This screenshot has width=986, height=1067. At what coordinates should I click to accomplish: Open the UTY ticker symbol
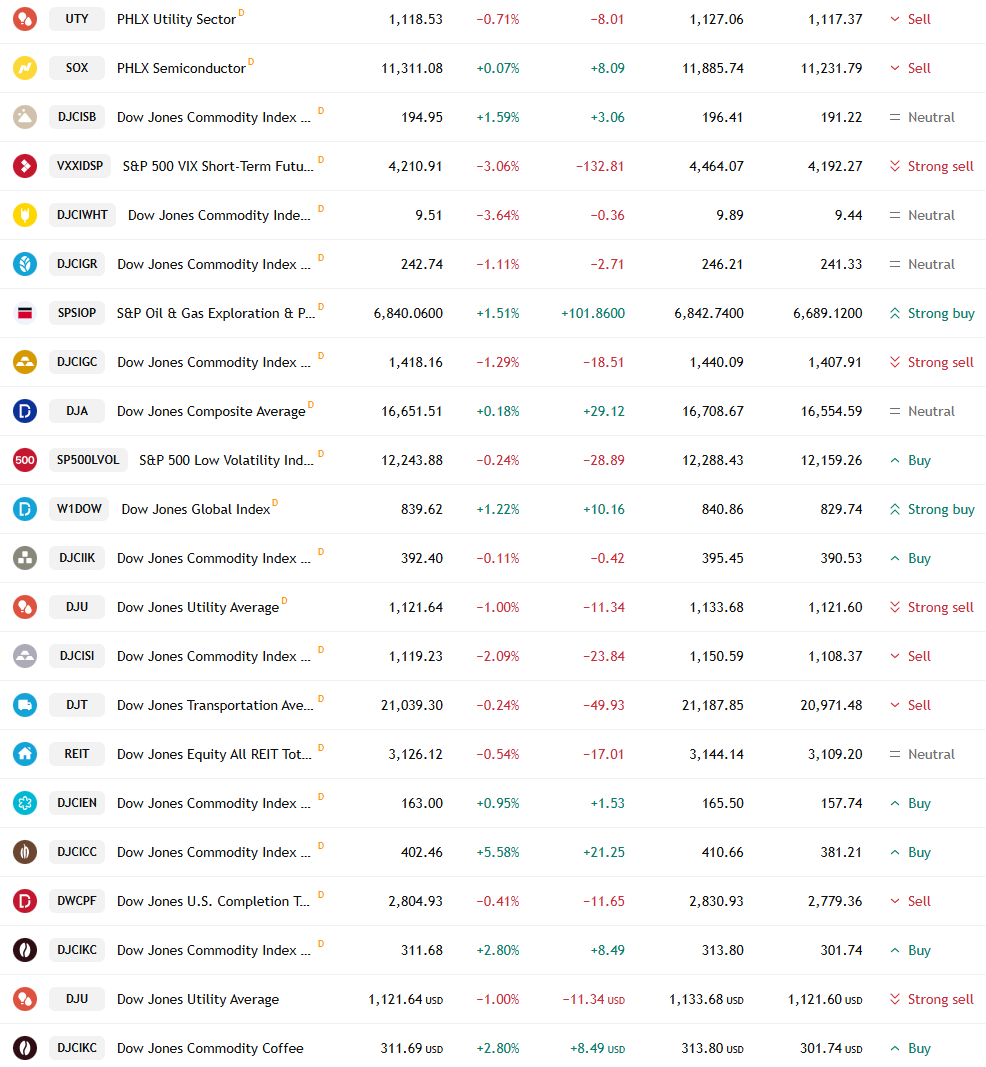click(x=77, y=19)
